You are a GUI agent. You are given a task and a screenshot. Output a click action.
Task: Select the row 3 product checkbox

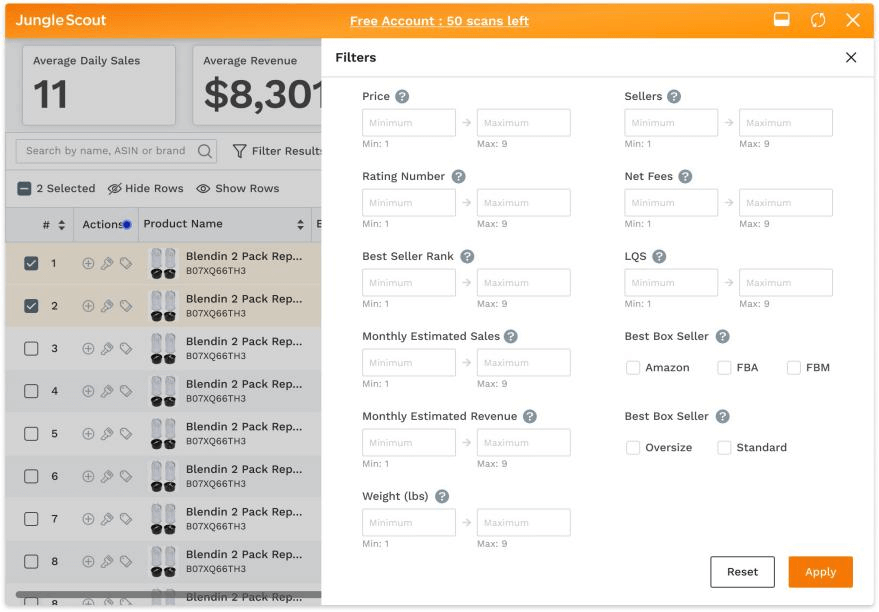31,349
